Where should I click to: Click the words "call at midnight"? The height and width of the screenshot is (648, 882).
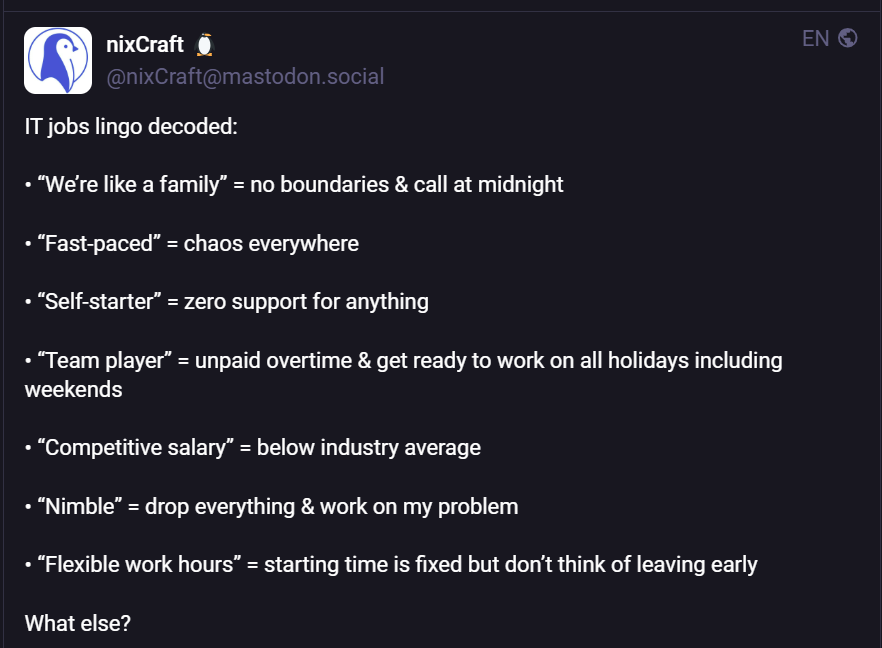[x=488, y=184]
